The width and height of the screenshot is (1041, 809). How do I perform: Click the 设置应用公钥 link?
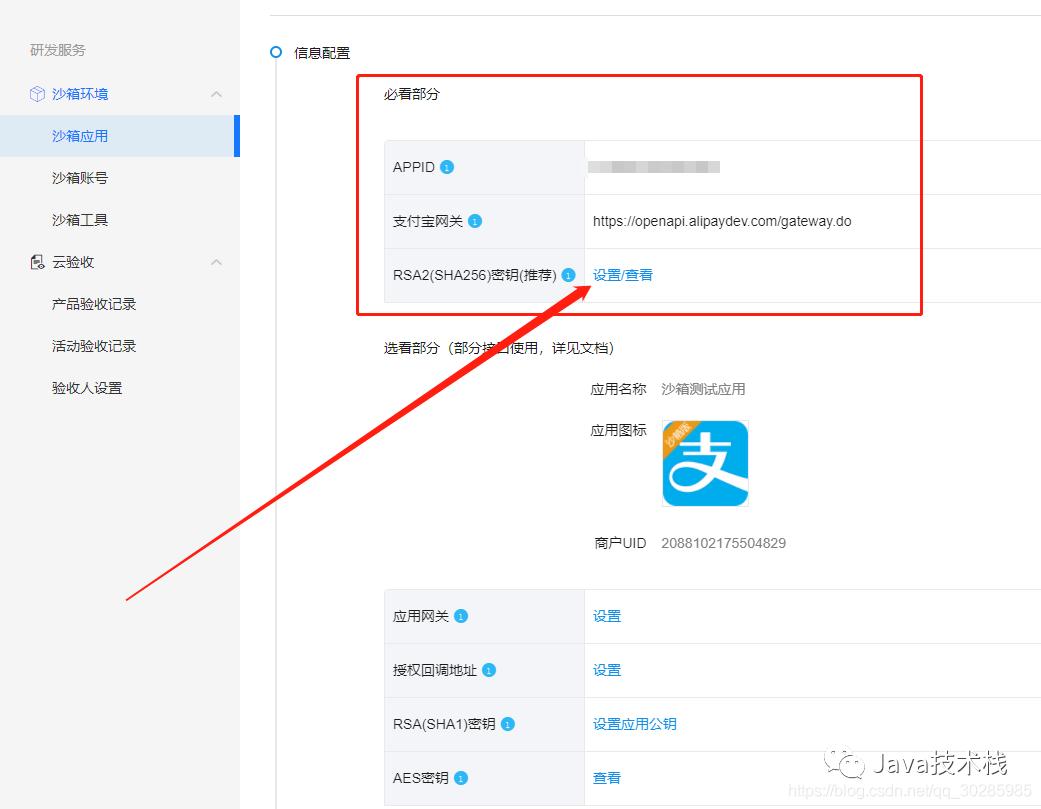pos(634,724)
